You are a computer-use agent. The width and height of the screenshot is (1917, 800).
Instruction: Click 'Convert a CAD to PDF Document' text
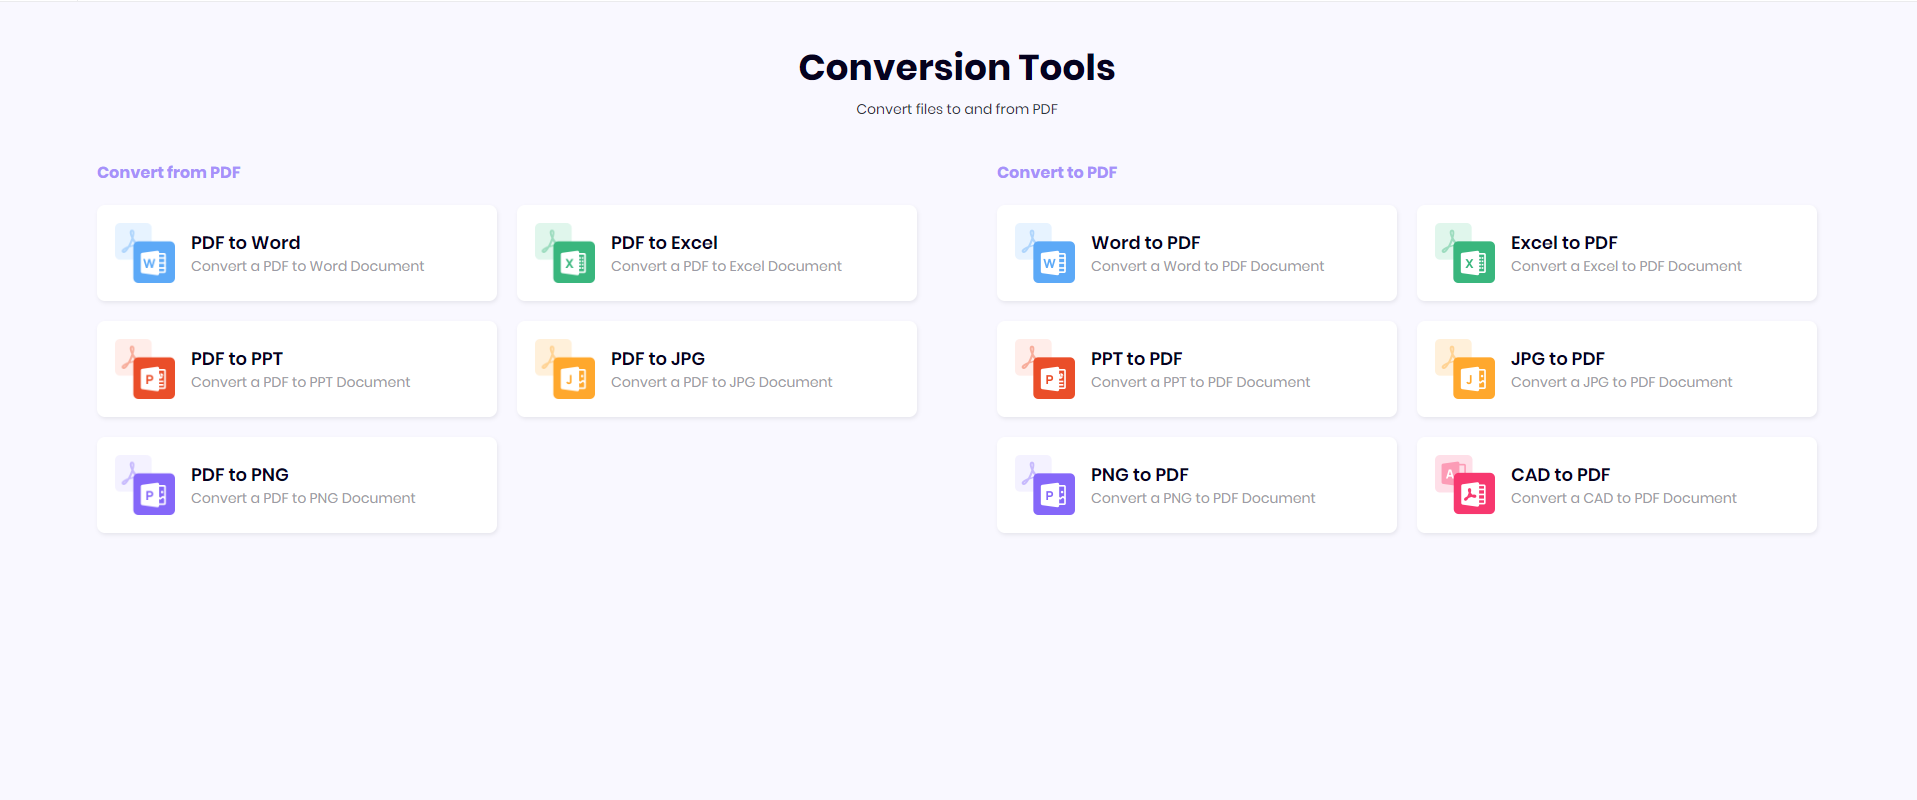pos(1624,498)
